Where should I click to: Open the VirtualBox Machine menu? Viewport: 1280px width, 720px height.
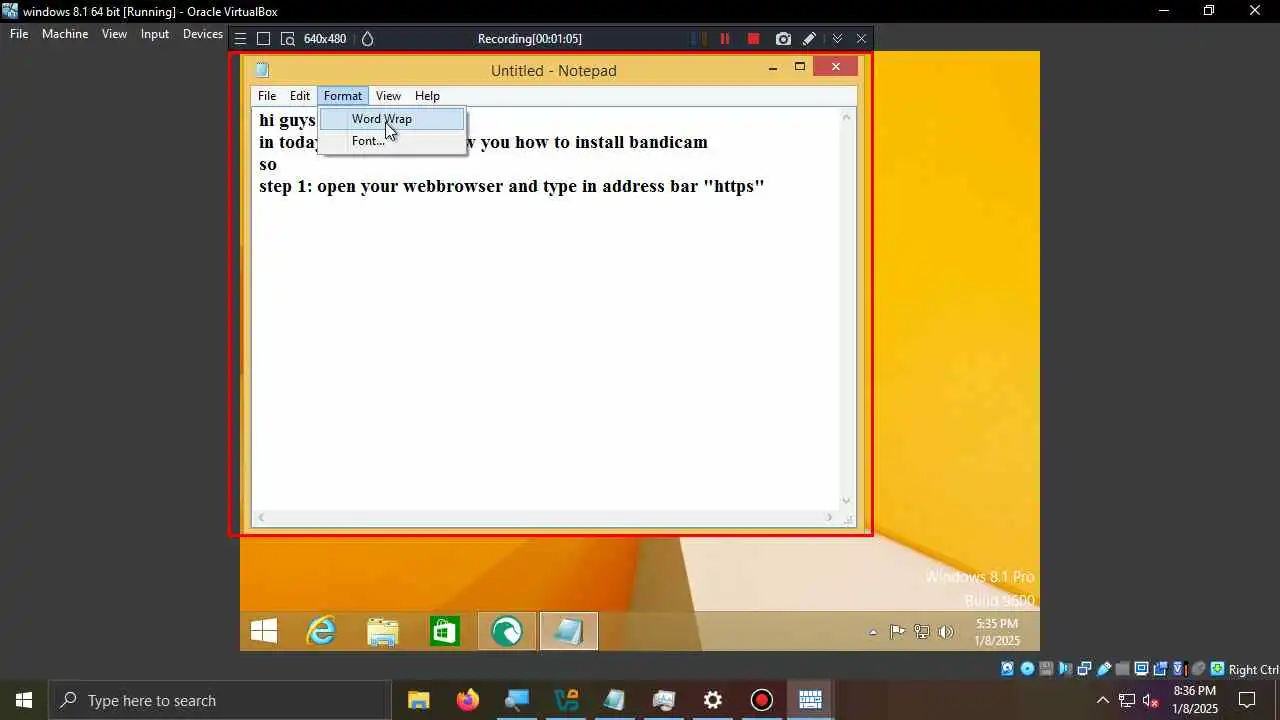click(65, 34)
